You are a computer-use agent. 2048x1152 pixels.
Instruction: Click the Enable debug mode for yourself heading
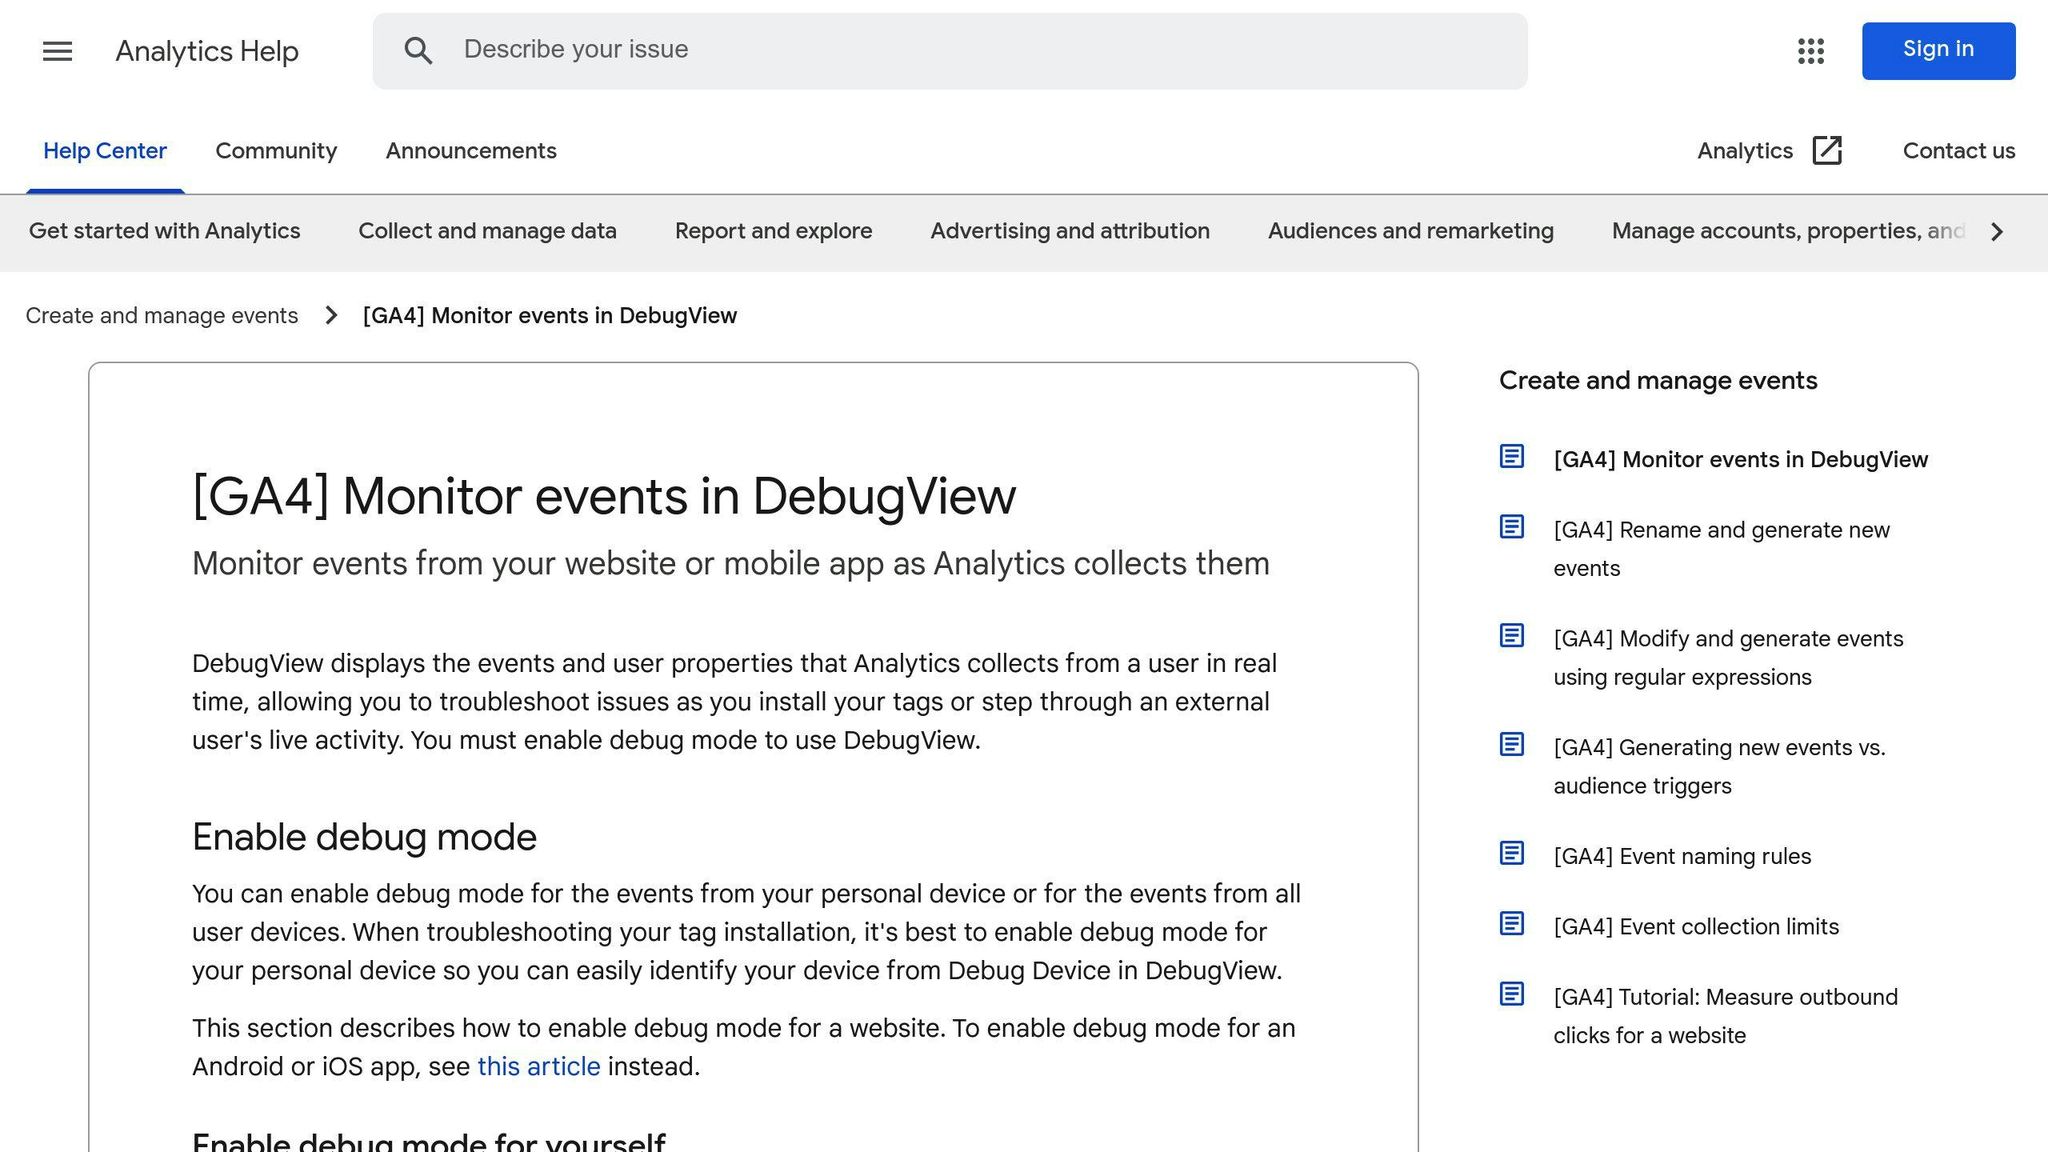click(429, 1141)
